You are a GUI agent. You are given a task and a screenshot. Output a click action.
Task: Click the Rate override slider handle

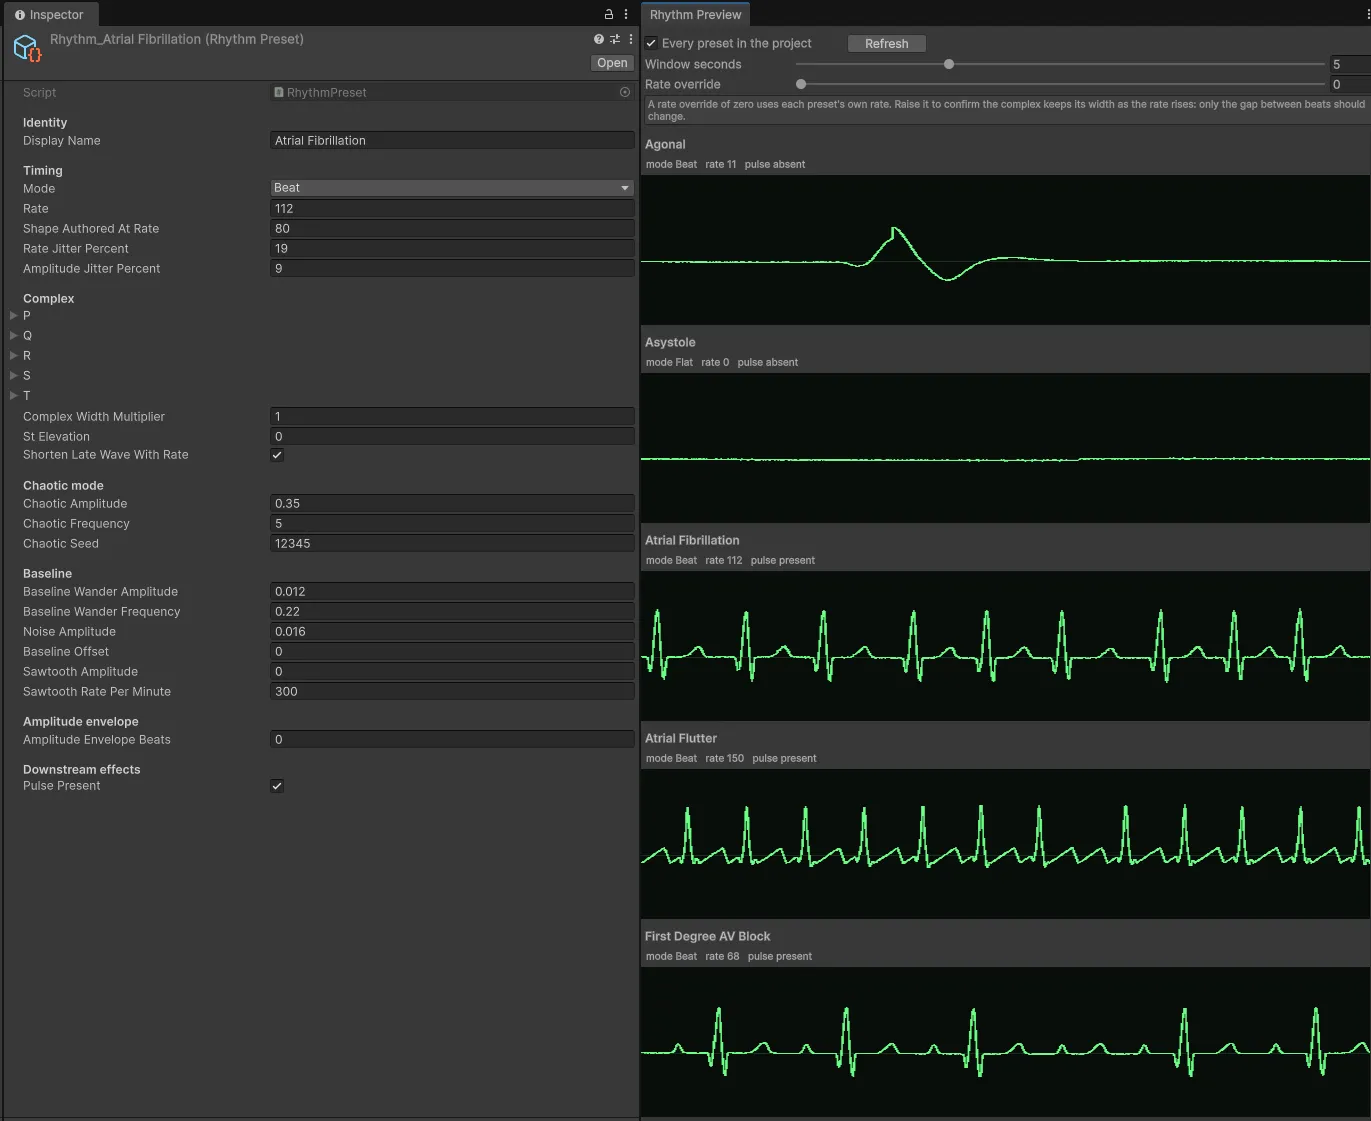pyautogui.click(x=801, y=84)
